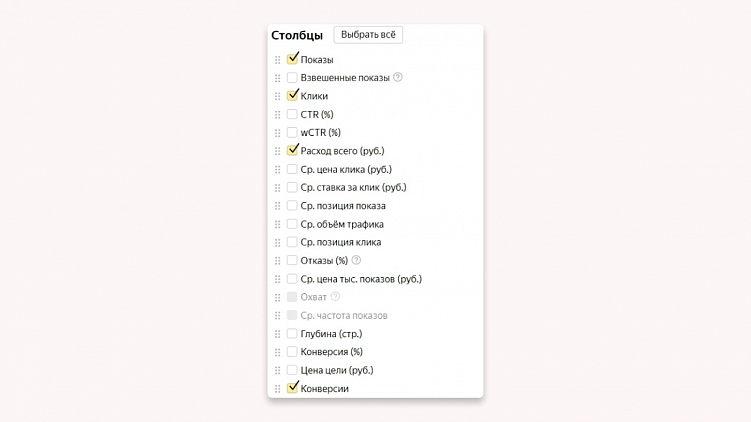751x422 pixels.
Task: Enable the Ср. объём трафика checkbox
Action: [x=292, y=224]
